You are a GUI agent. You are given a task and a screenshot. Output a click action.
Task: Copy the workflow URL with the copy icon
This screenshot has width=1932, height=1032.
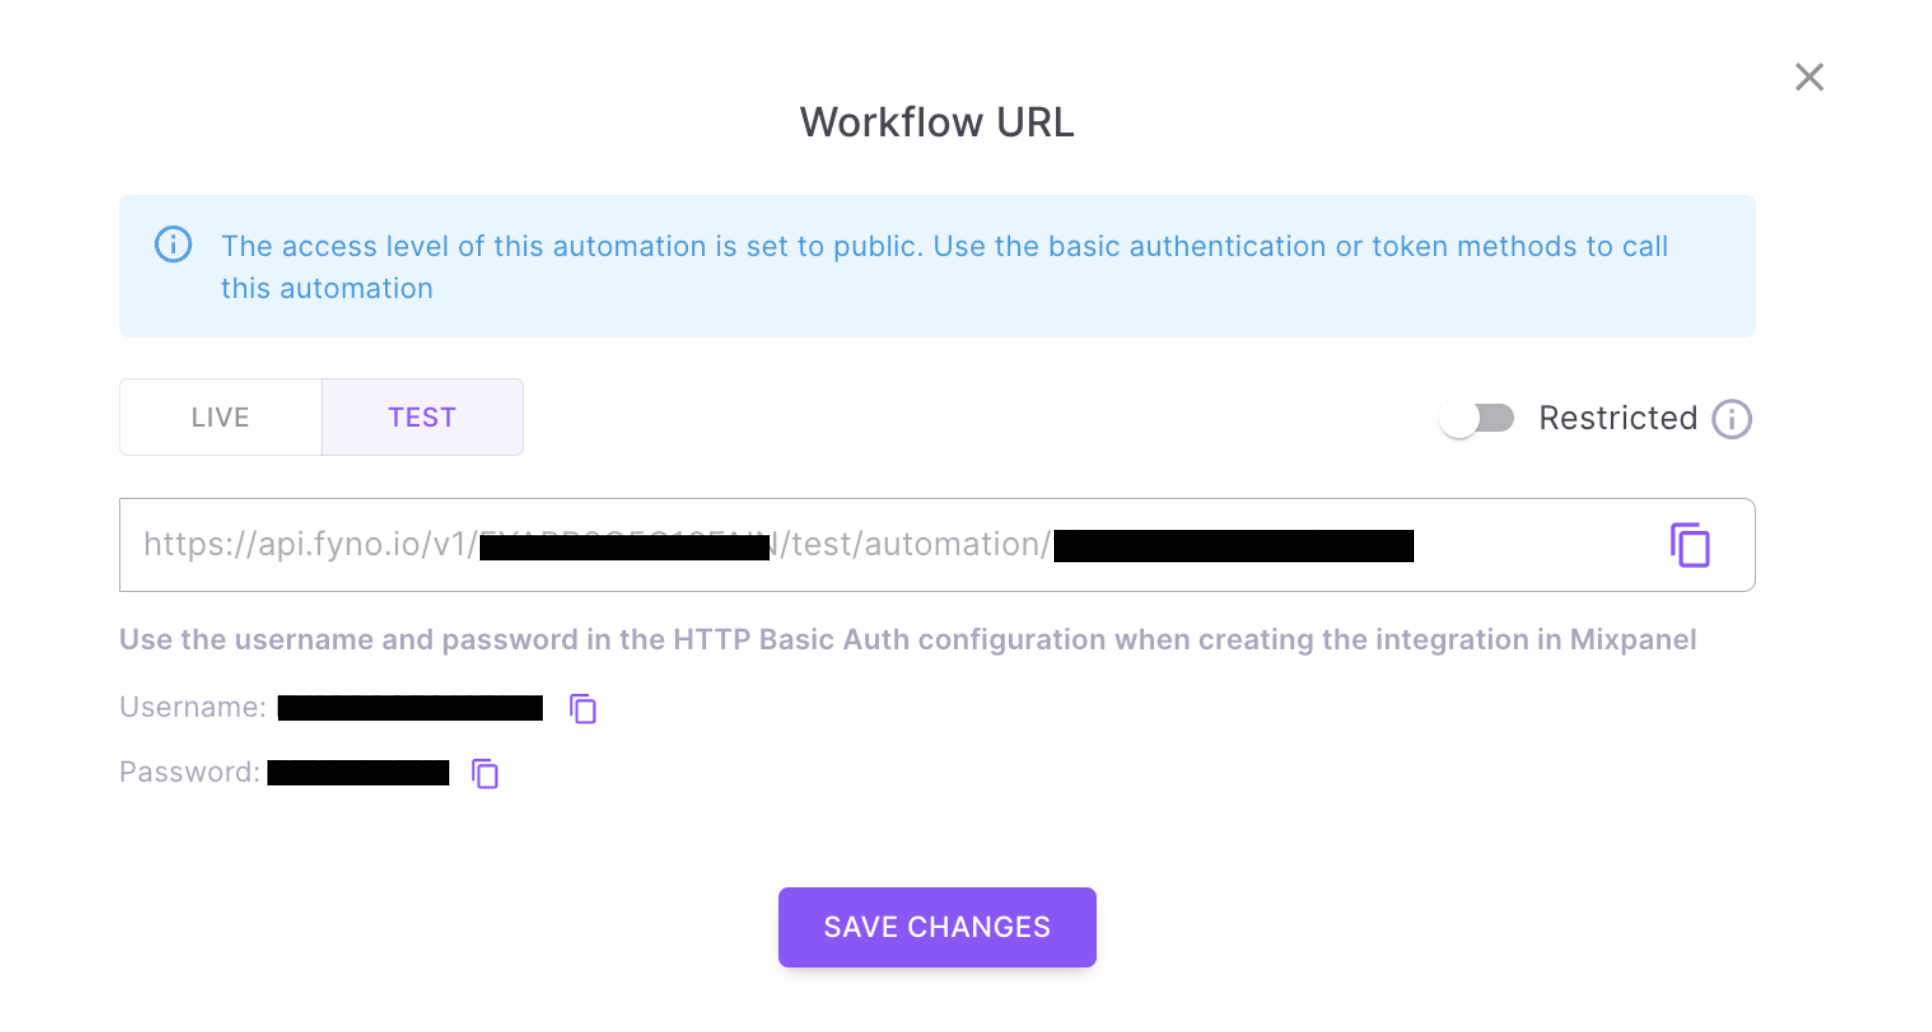[x=1689, y=545]
